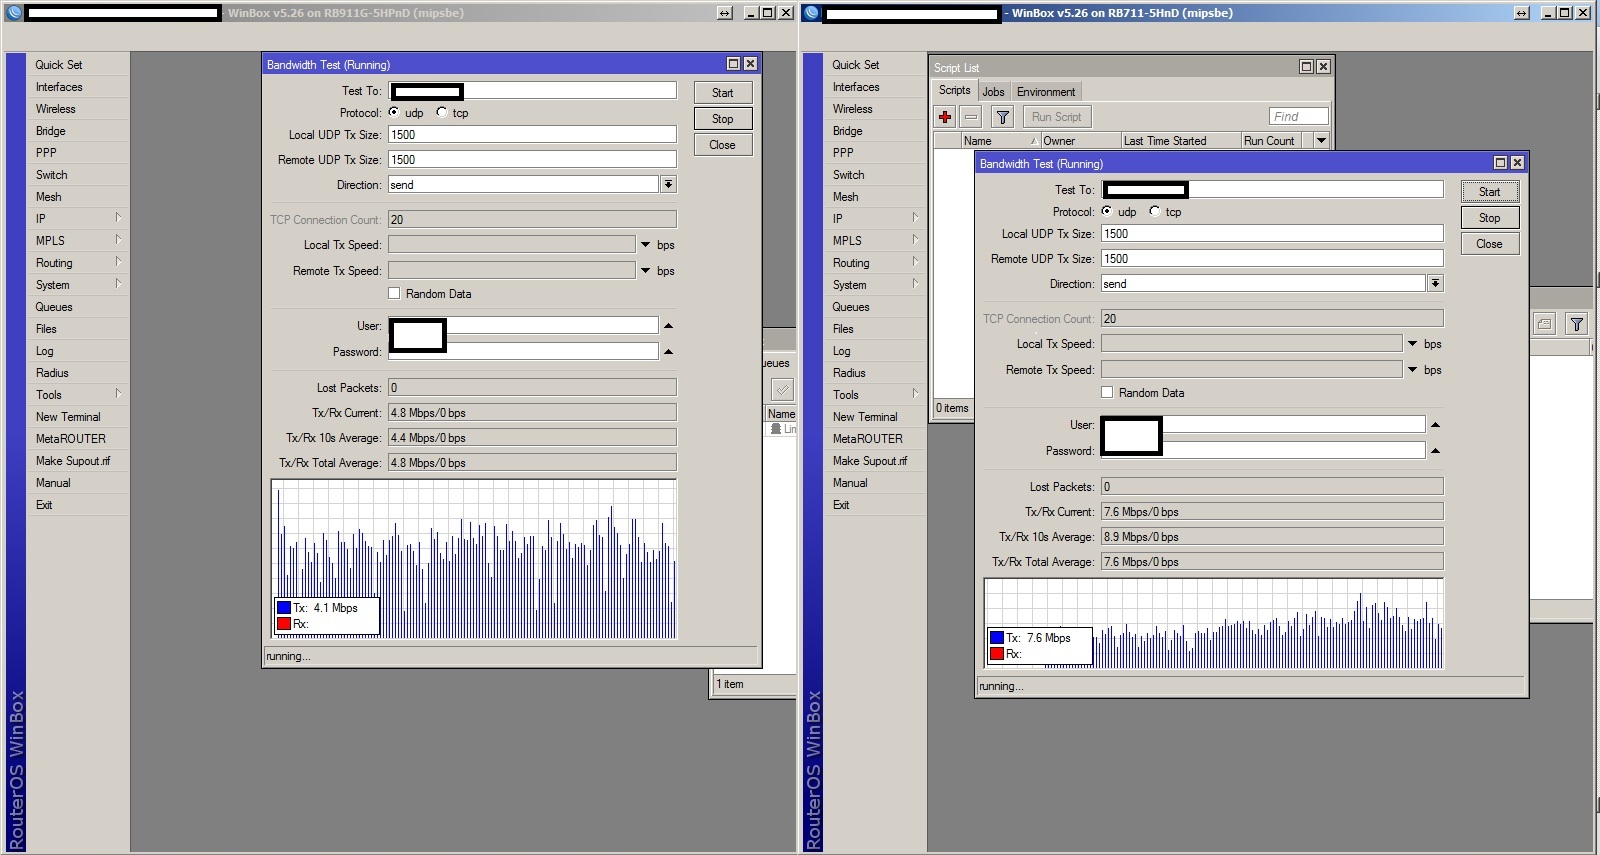Click the WinBox globe icon in right titlebar
This screenshot has width=1600, height=855.
pos(812,13)
